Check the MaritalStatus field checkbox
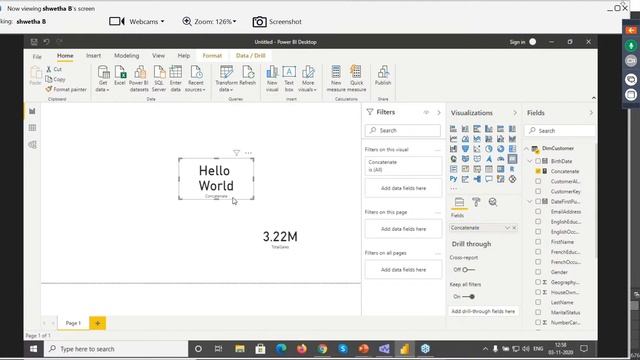The image size is (640, 360). click(x=538, y=313)
